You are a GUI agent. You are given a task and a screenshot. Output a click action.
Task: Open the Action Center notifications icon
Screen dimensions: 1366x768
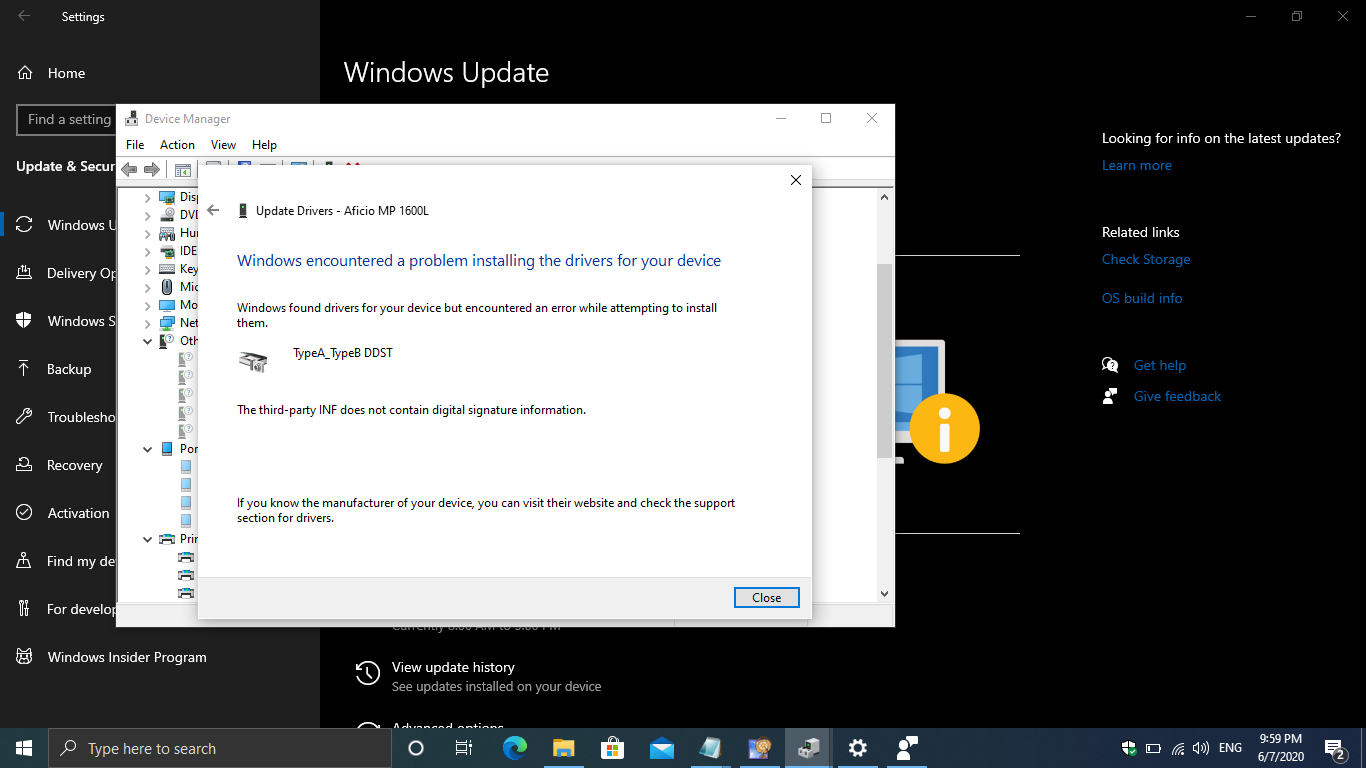[x=1334, y=748]
